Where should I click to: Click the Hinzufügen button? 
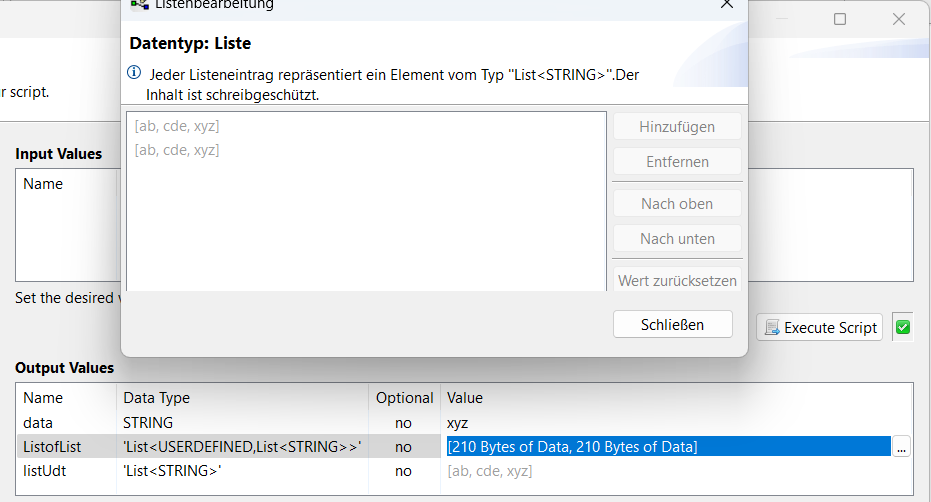pos(677,127)
